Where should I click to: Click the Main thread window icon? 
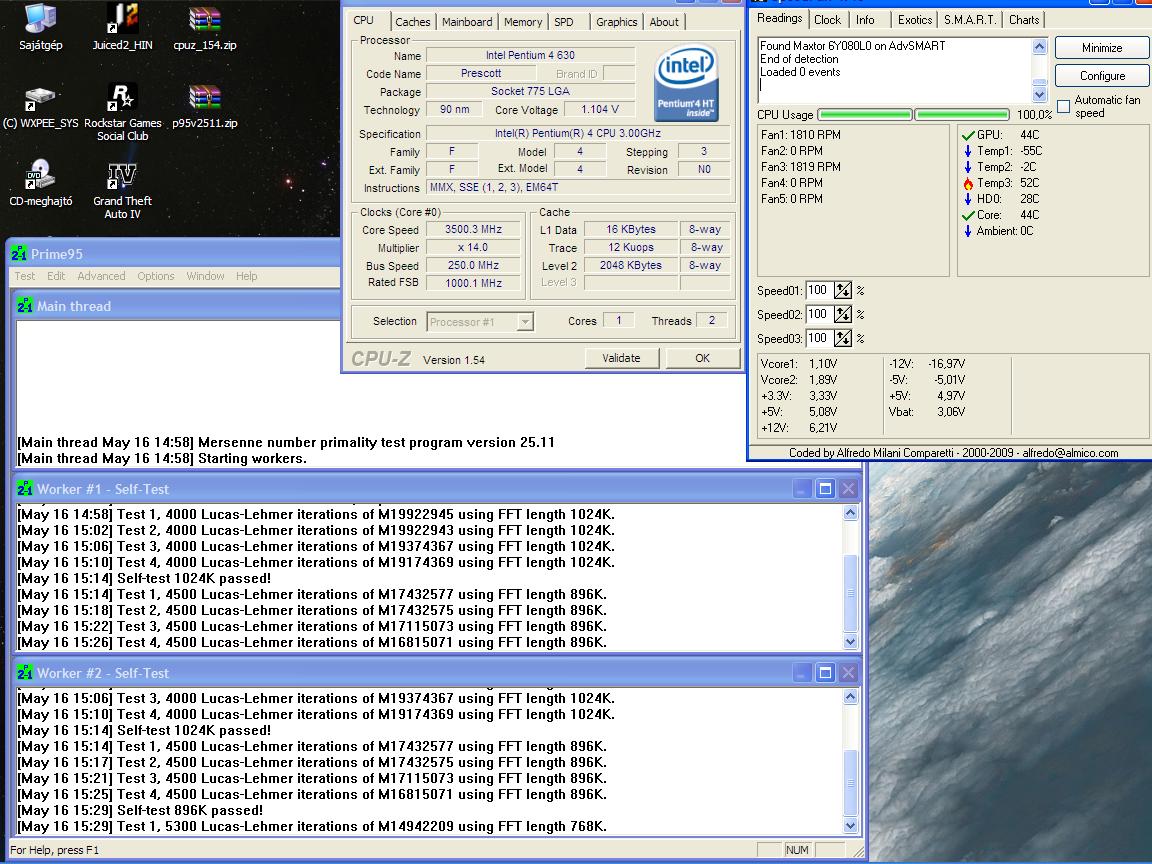(25, 306)
